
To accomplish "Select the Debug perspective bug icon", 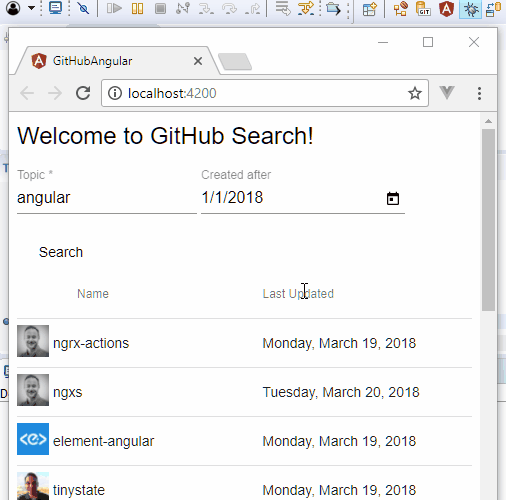I will tap(470, 9).
